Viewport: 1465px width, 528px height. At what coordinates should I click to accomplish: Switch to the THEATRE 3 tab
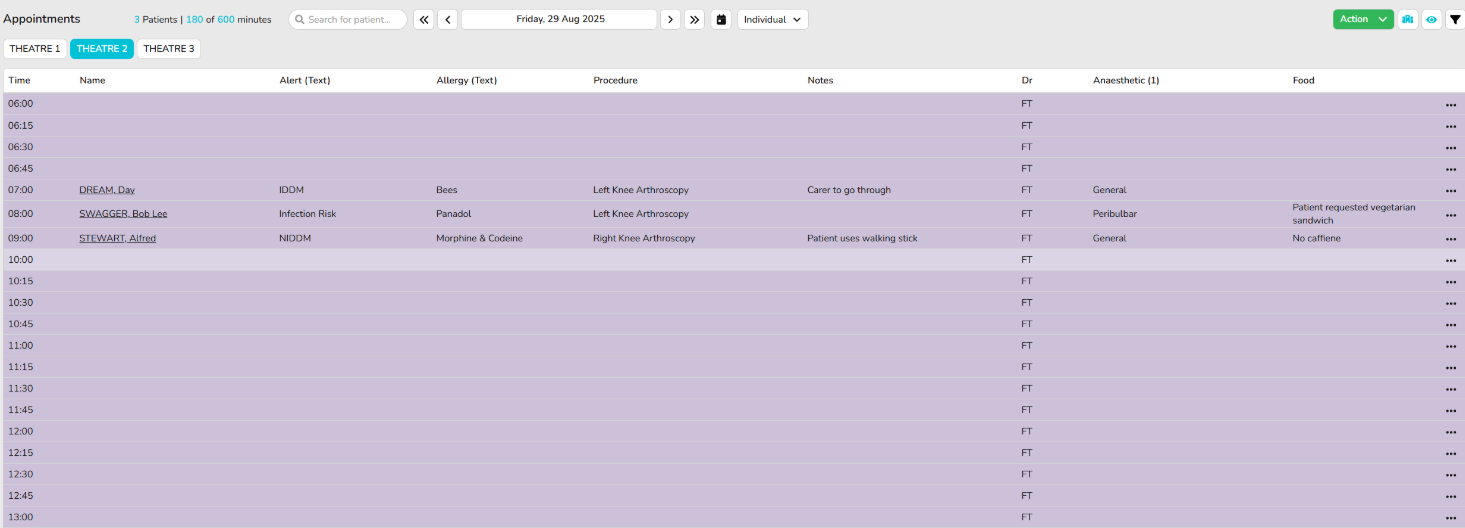tap(168, 49)
